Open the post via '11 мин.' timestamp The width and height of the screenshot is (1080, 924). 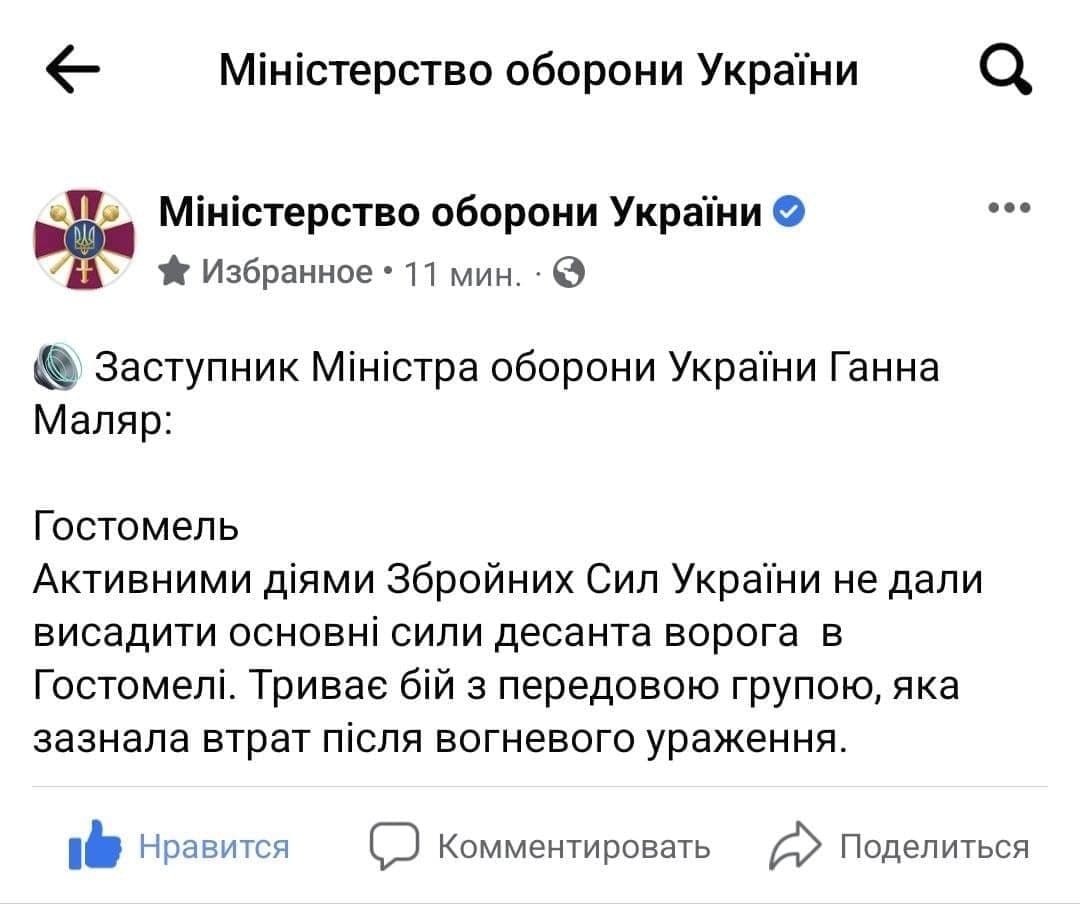[460, 272]
